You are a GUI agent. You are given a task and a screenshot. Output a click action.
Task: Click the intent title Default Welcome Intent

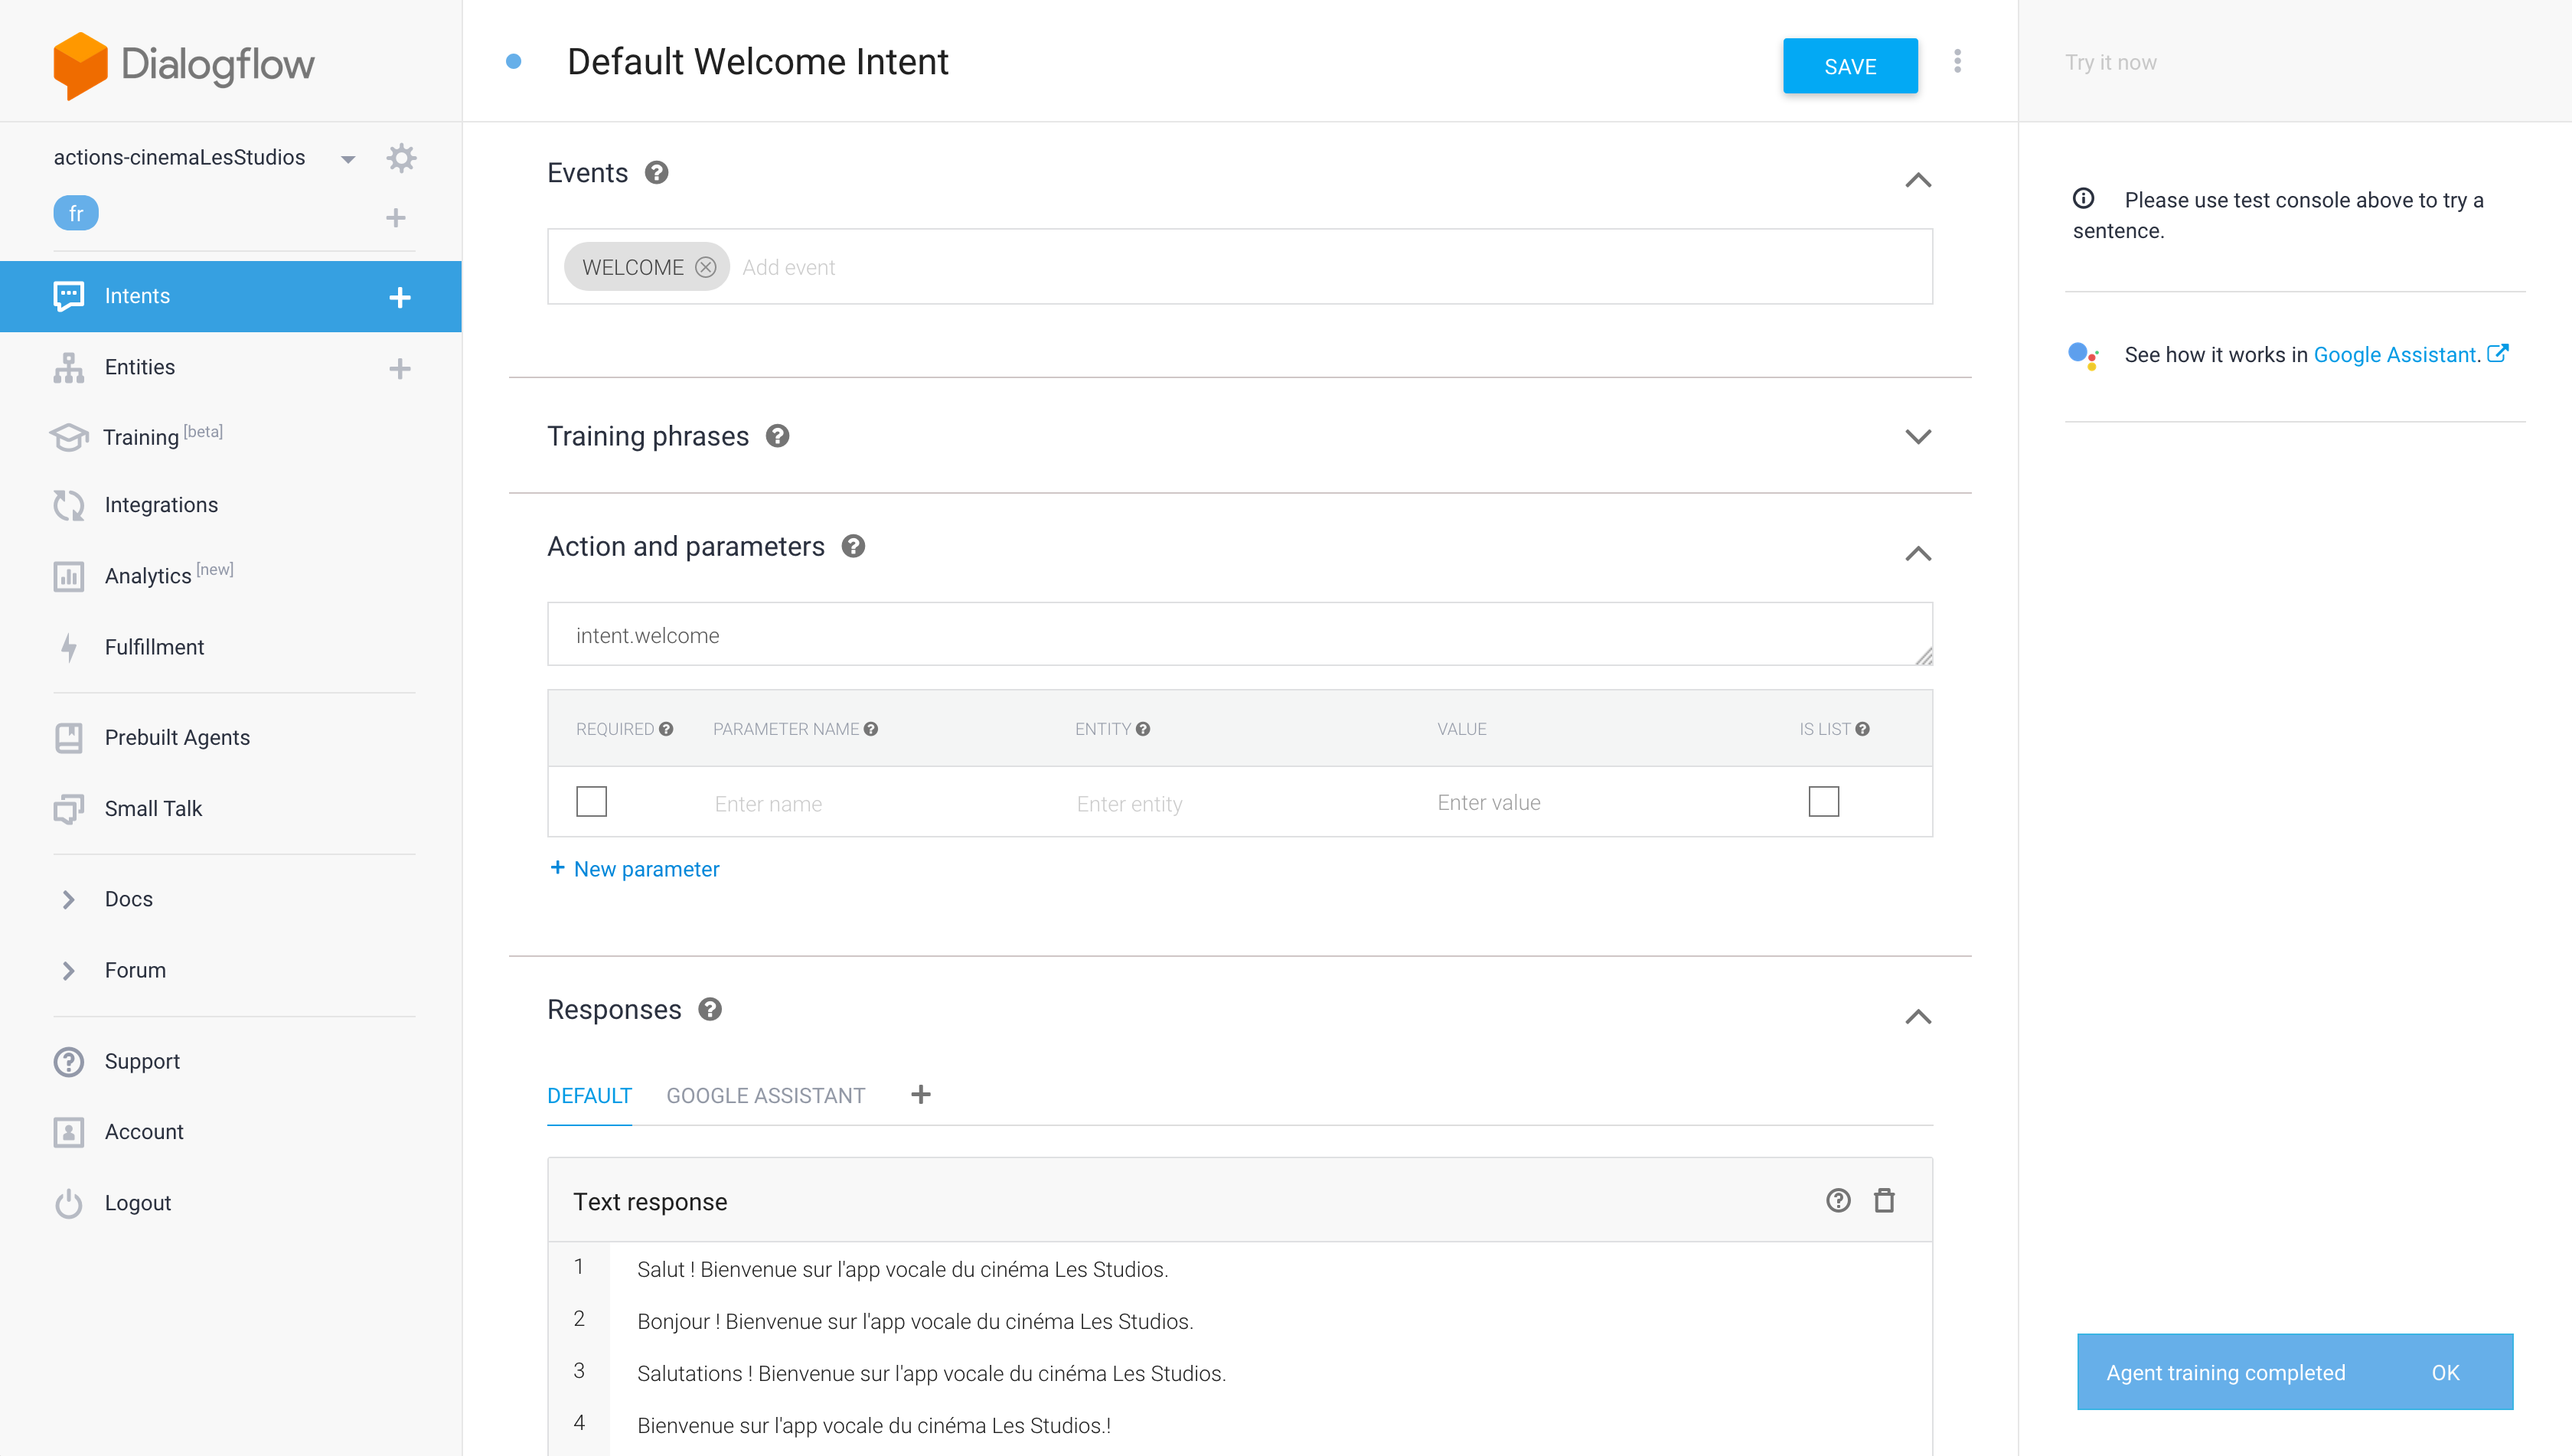(757, 62)
